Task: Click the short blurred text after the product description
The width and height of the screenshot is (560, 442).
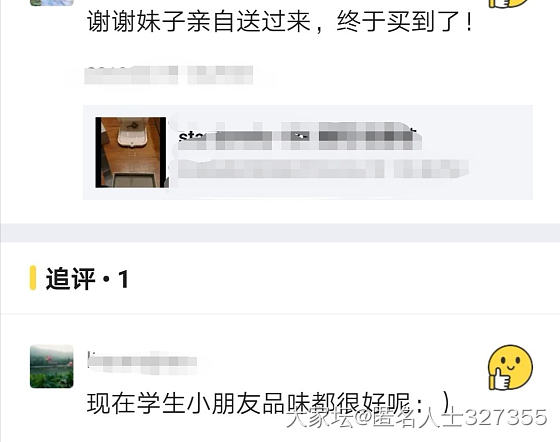Action: [431, 169]
